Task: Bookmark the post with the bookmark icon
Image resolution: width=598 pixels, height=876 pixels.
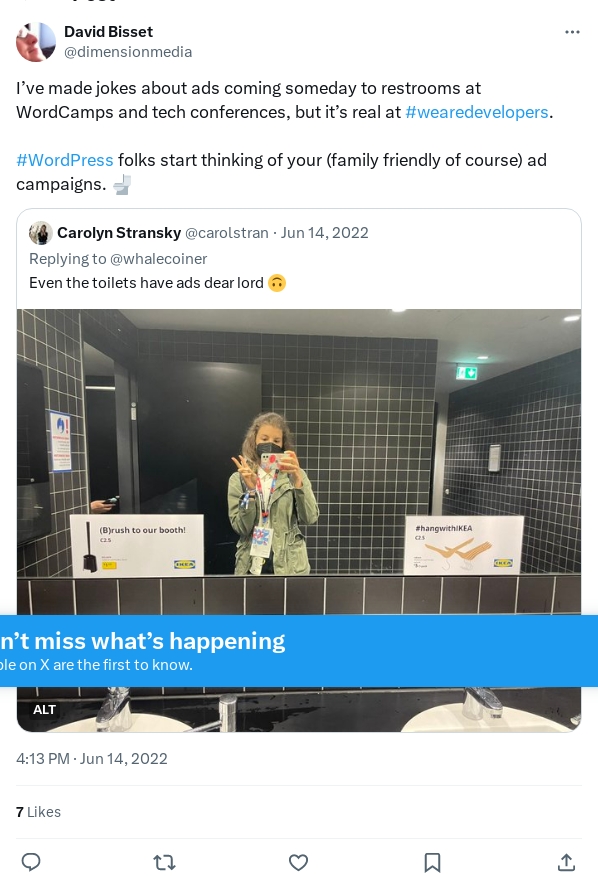Action: 432,862
